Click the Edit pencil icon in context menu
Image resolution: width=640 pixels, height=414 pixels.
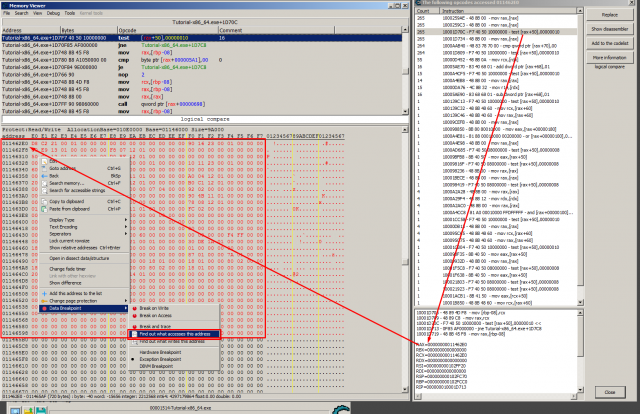(x=43, y=161)
